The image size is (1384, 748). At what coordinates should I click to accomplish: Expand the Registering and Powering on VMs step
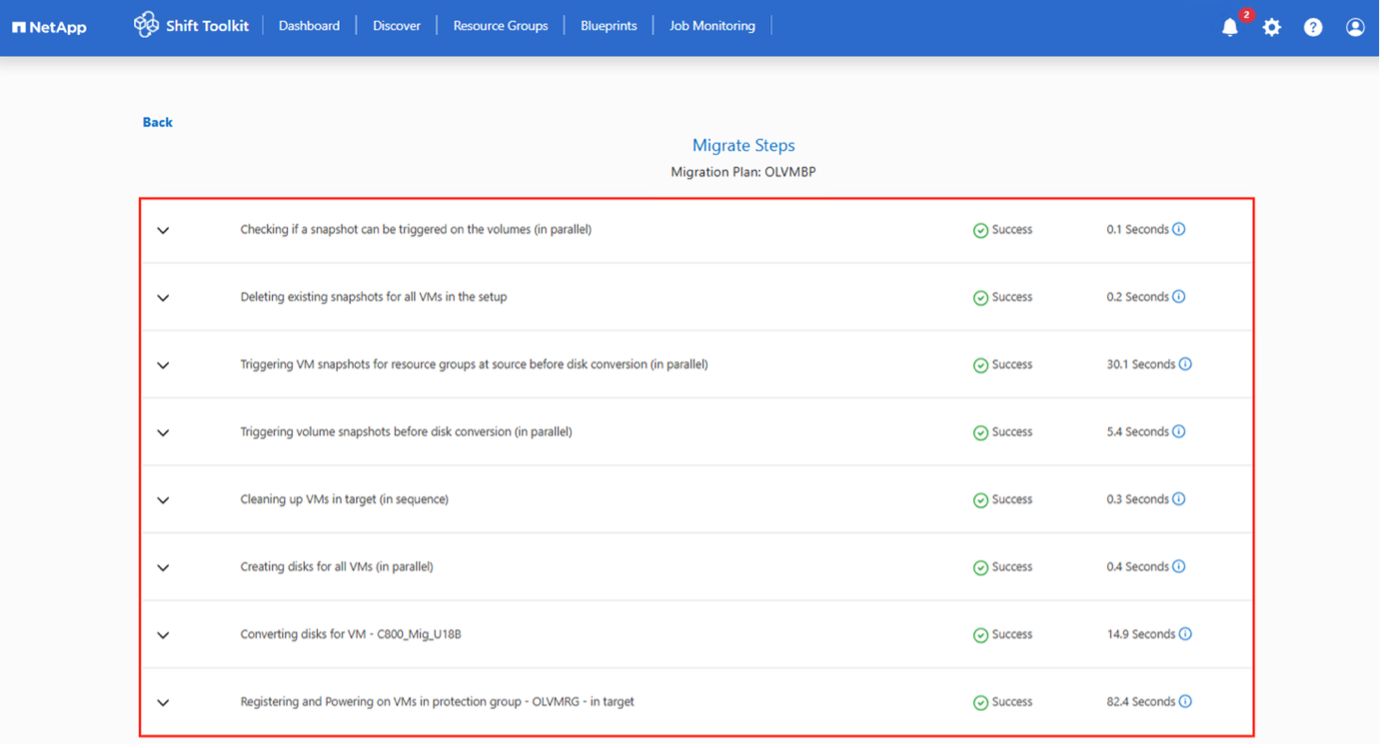click(x=163, y=702)
